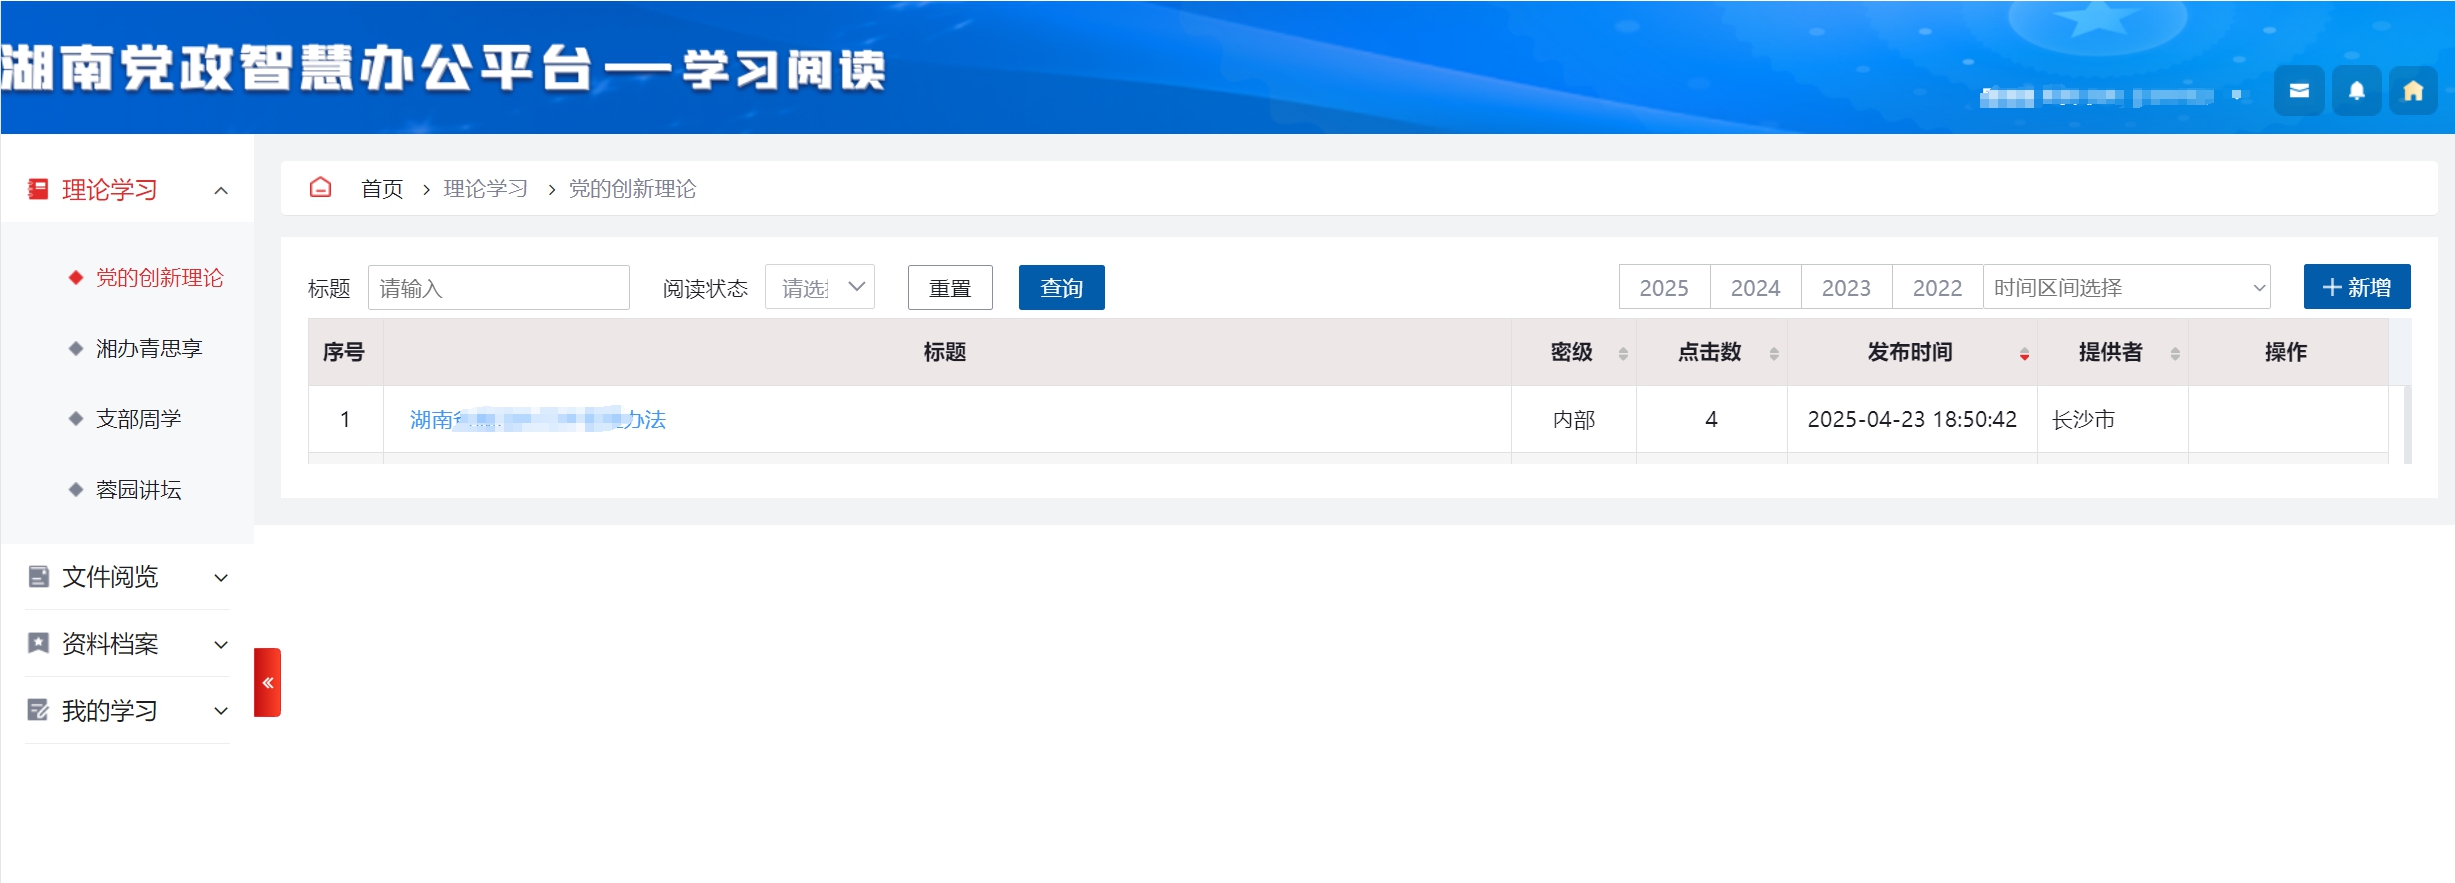
Task: Sort table by 密级 sort icon
Action: click(1623, 354)
